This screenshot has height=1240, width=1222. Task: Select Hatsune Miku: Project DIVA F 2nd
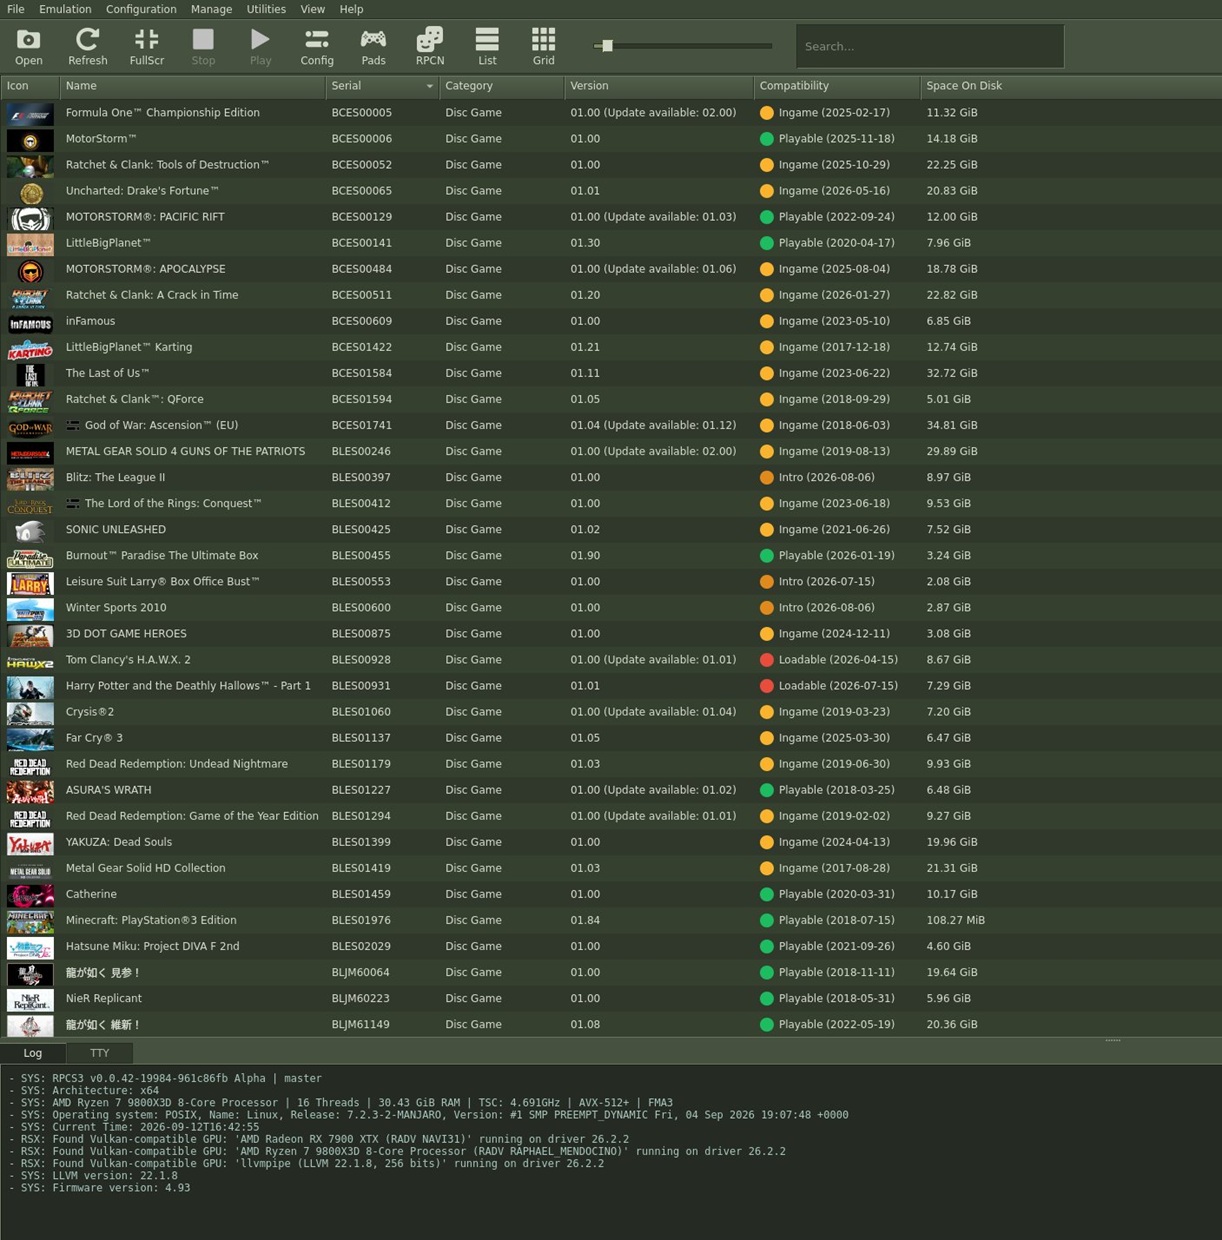(152, 946)
